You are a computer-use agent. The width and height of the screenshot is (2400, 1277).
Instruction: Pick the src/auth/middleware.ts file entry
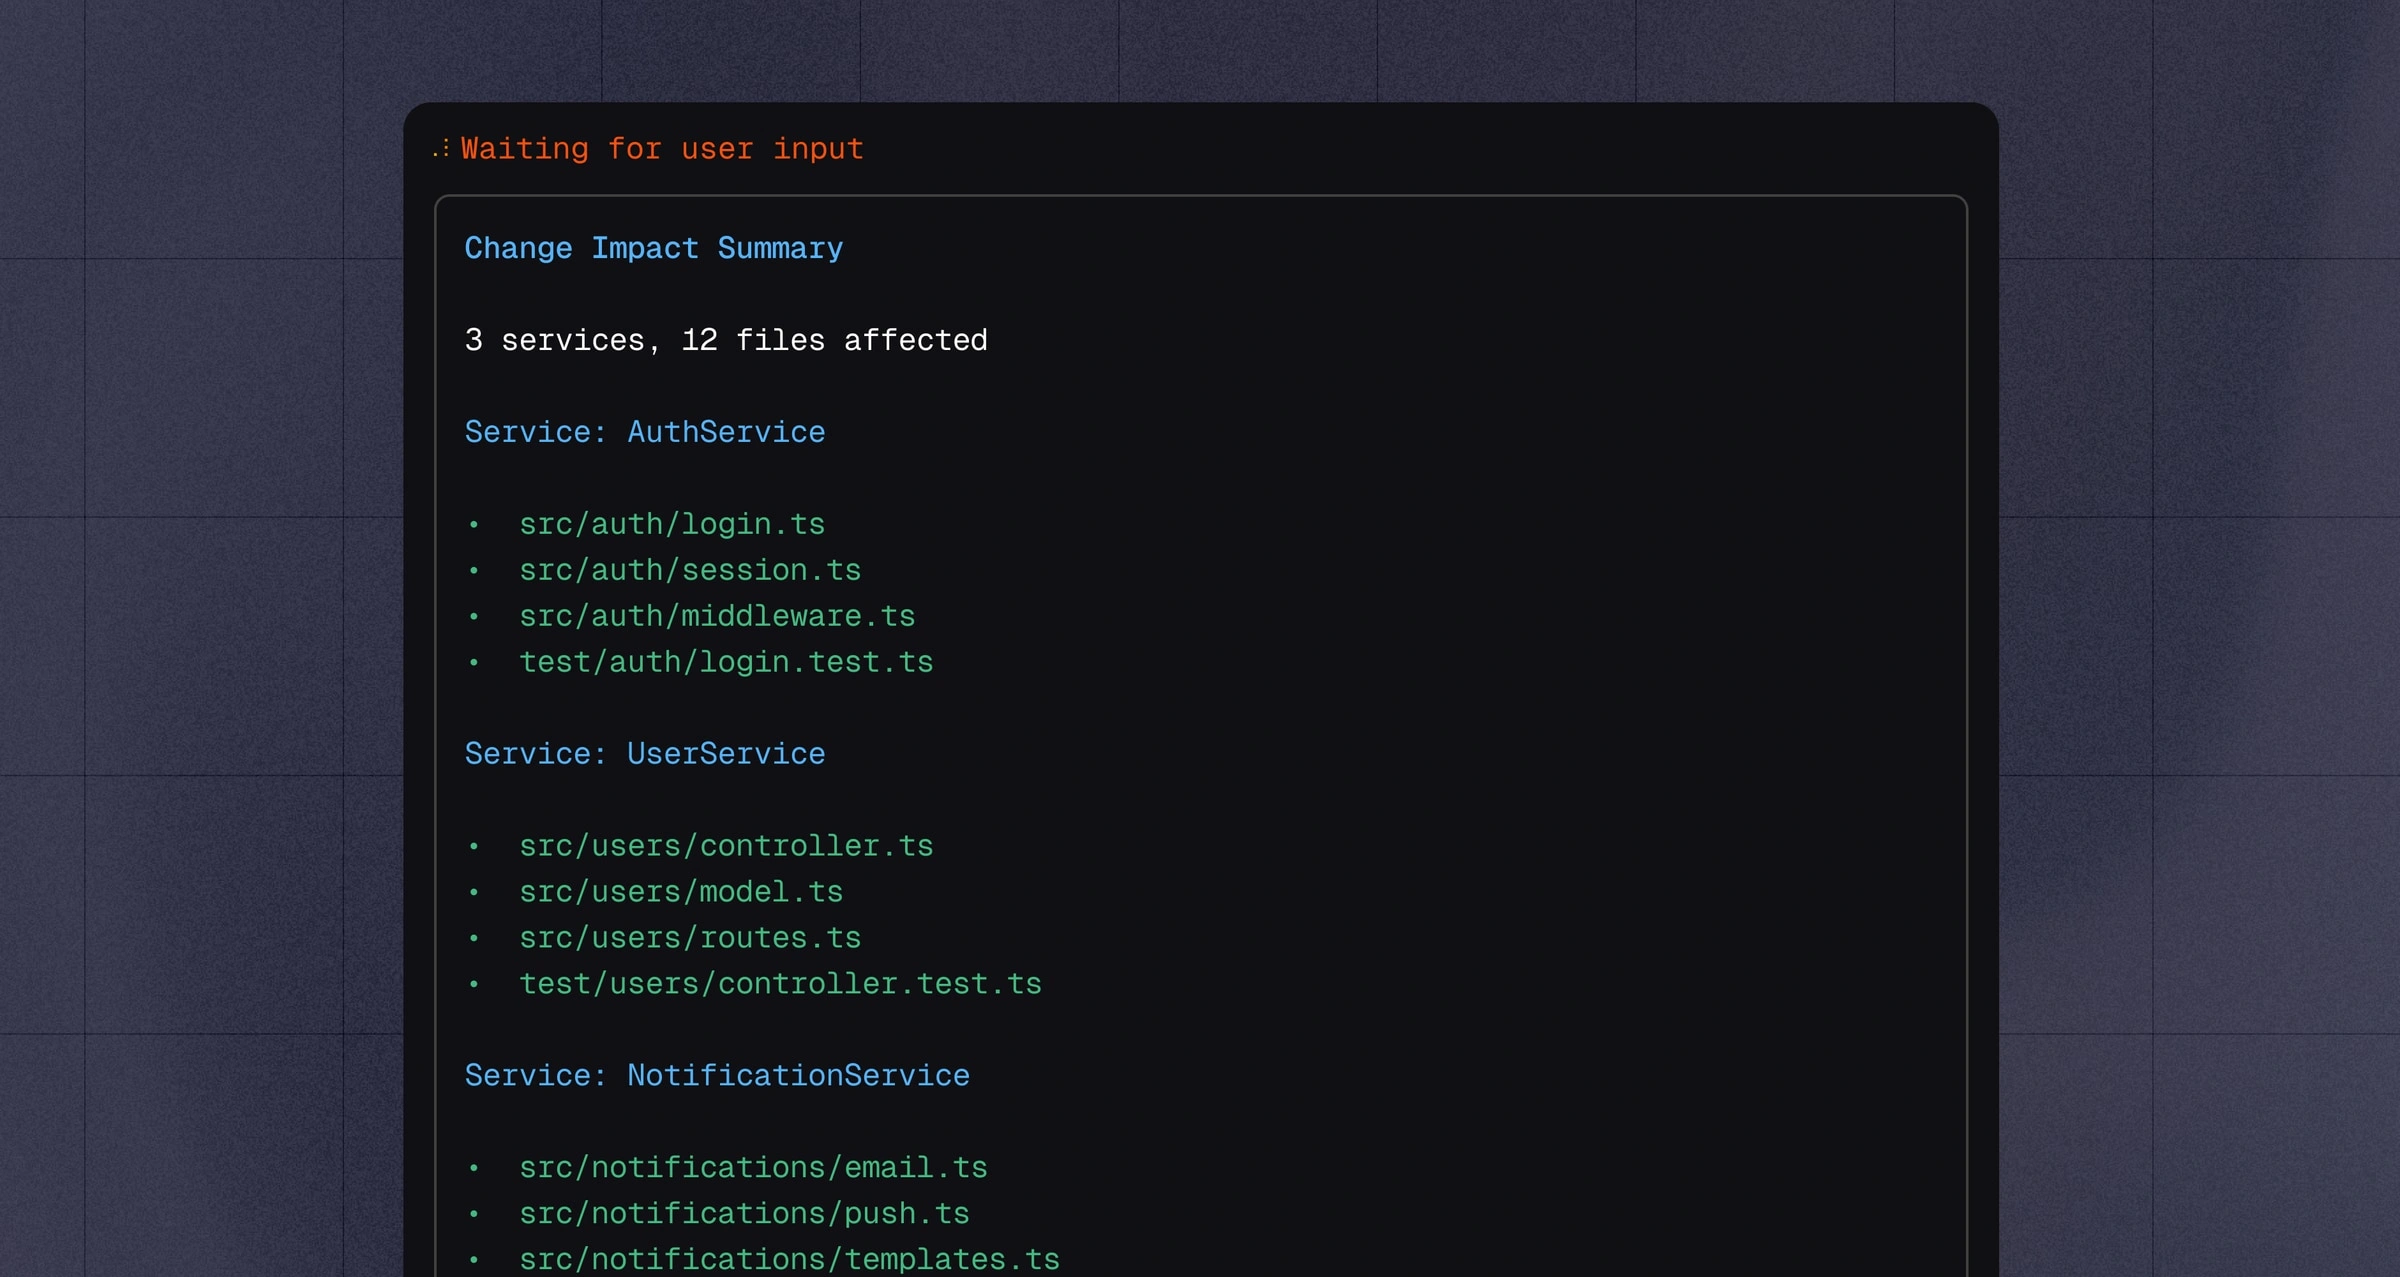717,616
